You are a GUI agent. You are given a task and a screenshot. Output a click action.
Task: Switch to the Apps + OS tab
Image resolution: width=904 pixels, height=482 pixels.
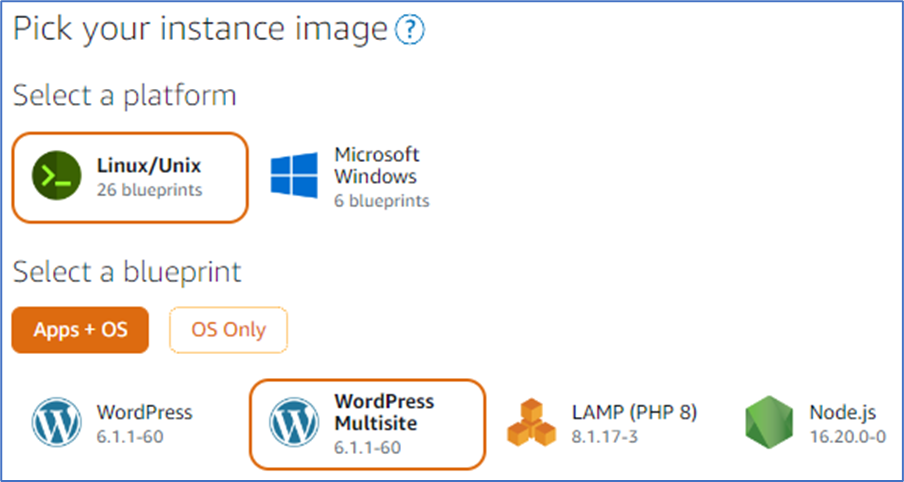80,330
